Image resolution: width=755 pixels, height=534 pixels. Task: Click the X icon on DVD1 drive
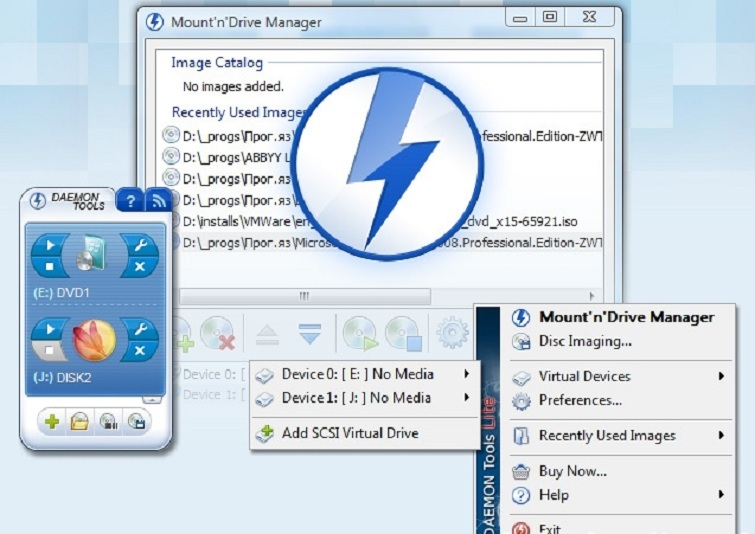pyautogui.click(x=139, y=267)
